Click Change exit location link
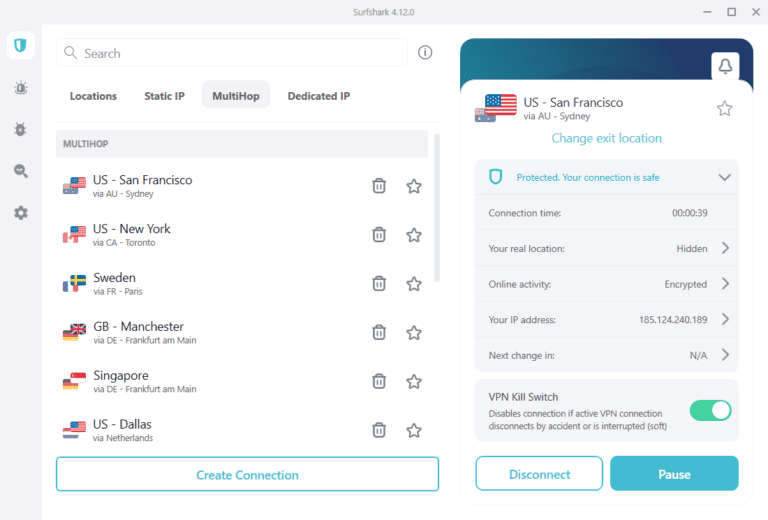 point(606,138)
